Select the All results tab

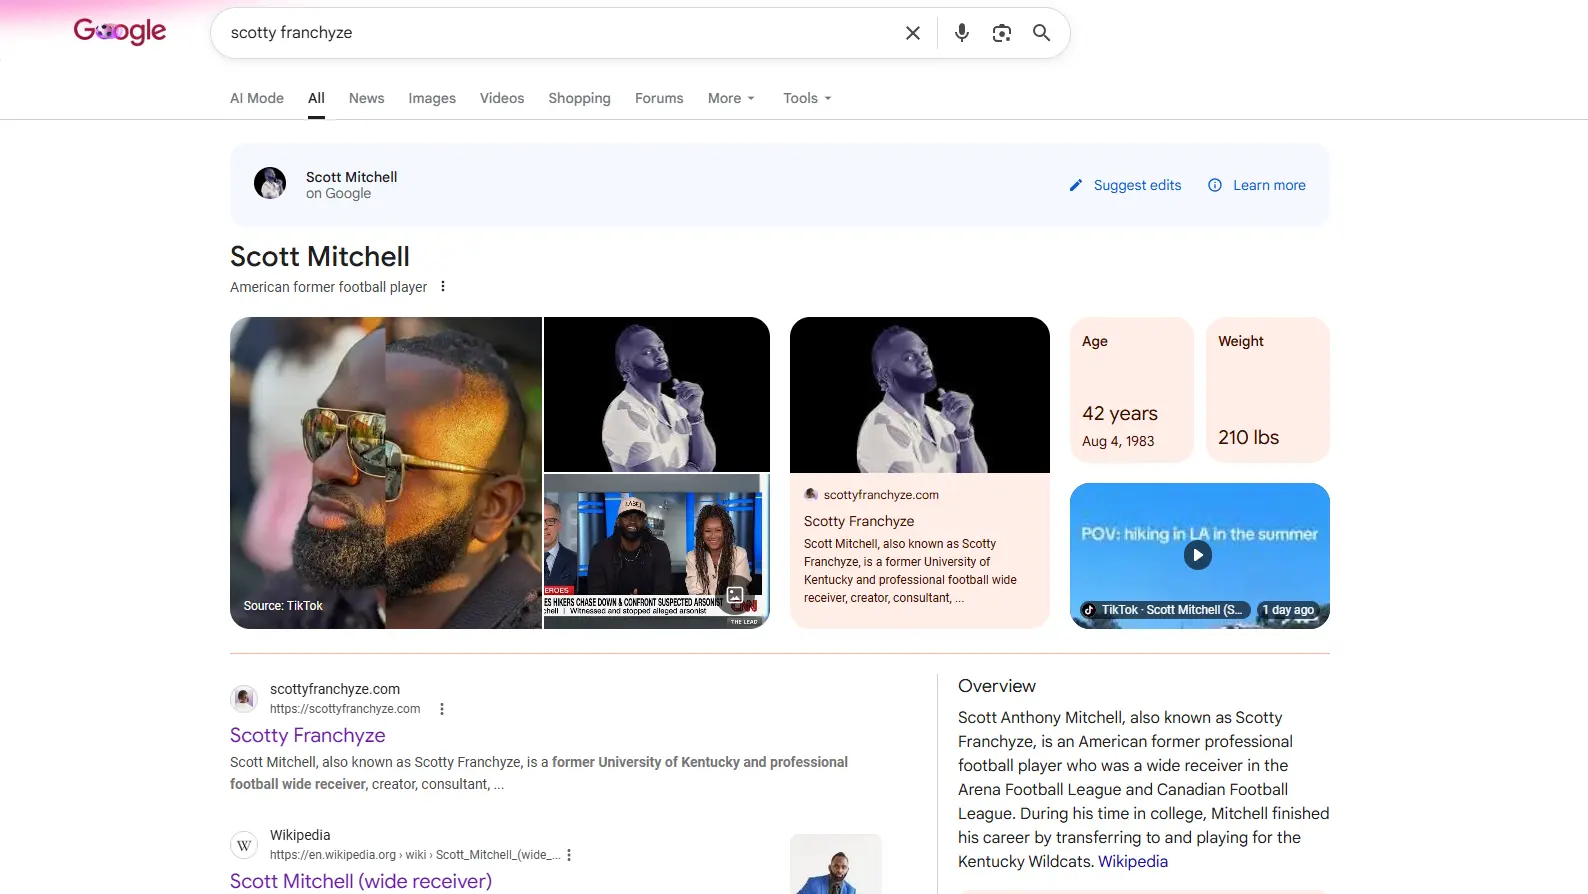point(316,98)
